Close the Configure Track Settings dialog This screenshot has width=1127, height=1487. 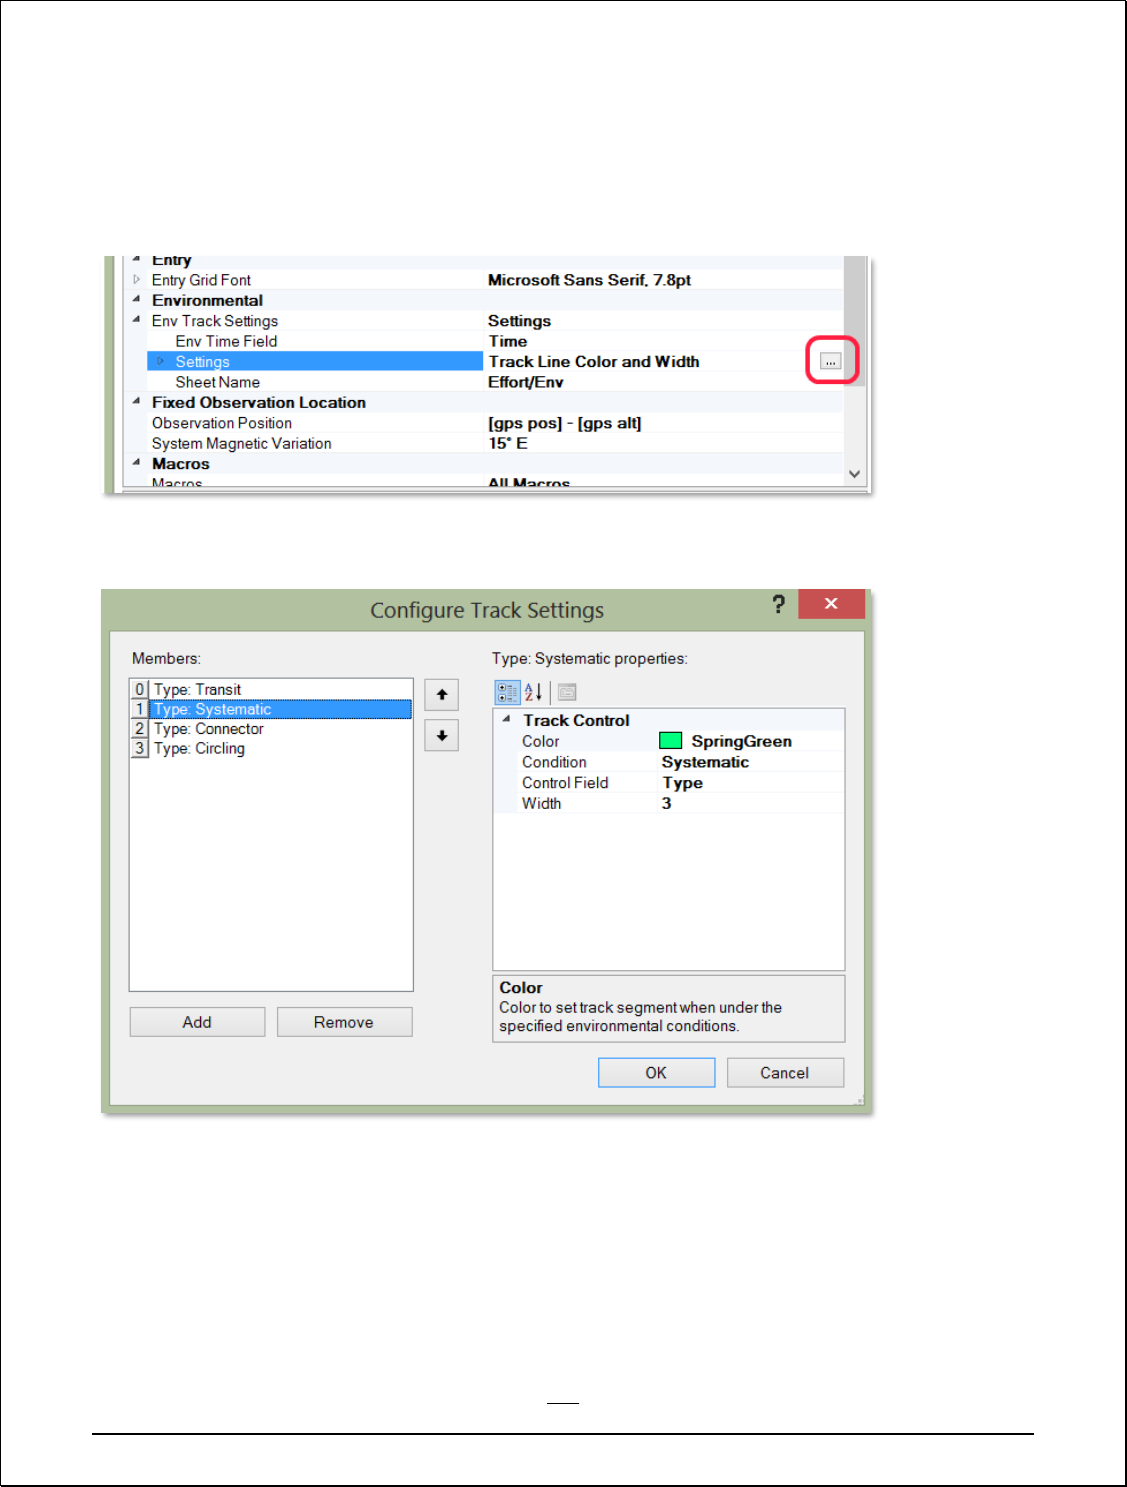click(831, 603)
